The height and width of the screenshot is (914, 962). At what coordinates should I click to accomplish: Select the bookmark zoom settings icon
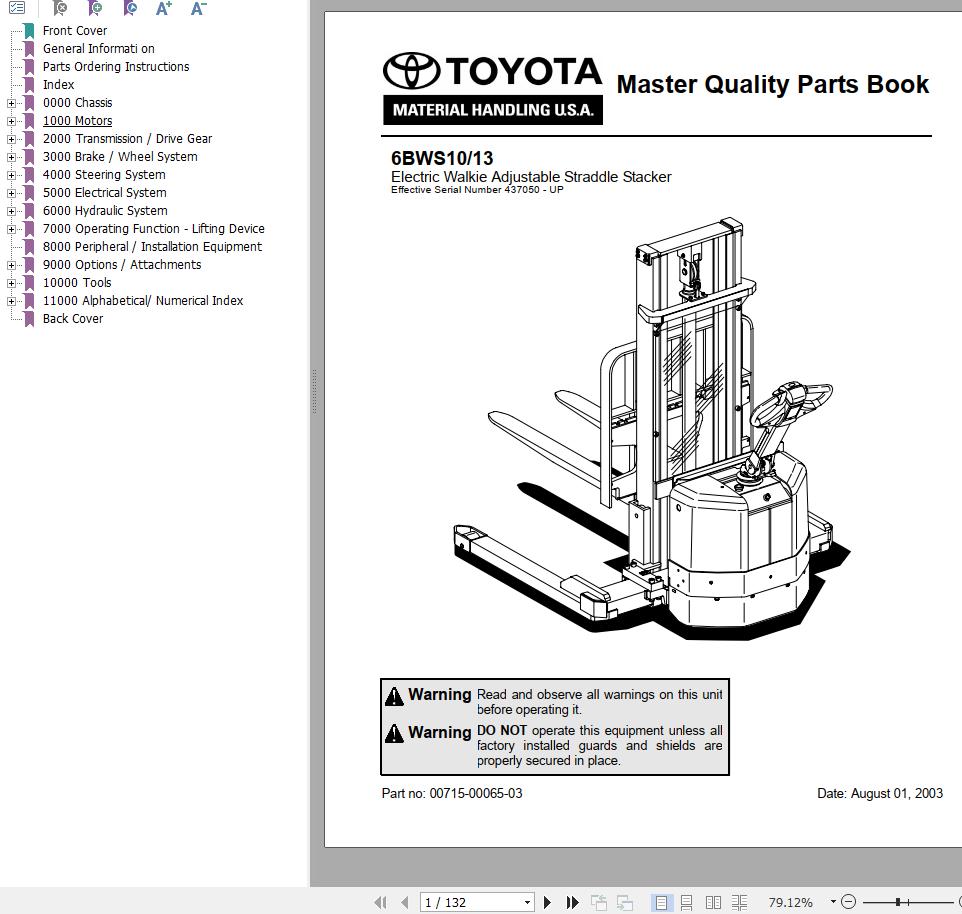point(95,8)
